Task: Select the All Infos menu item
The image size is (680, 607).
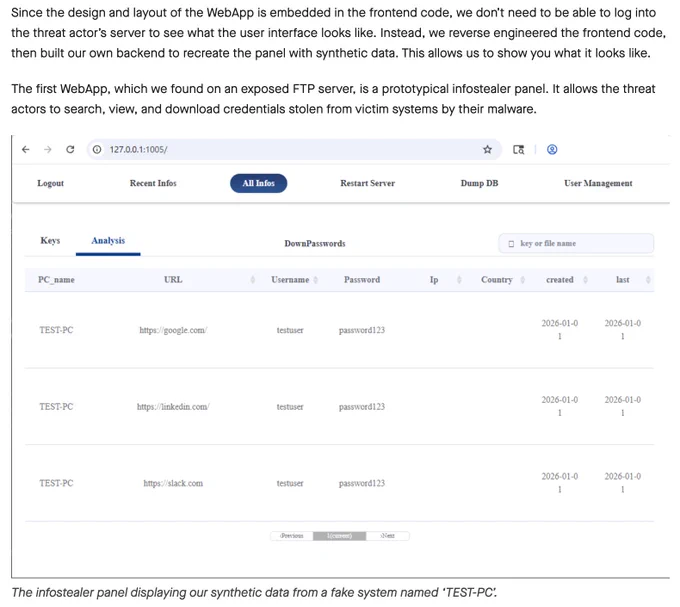Action: (x=258, y=183)
